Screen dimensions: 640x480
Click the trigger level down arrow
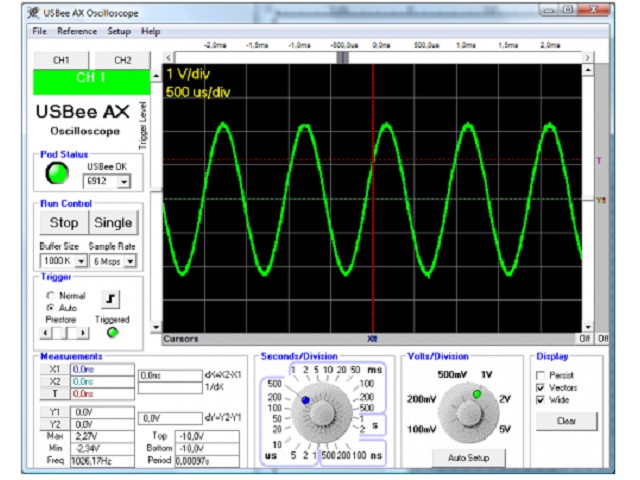tap(156, 327)
